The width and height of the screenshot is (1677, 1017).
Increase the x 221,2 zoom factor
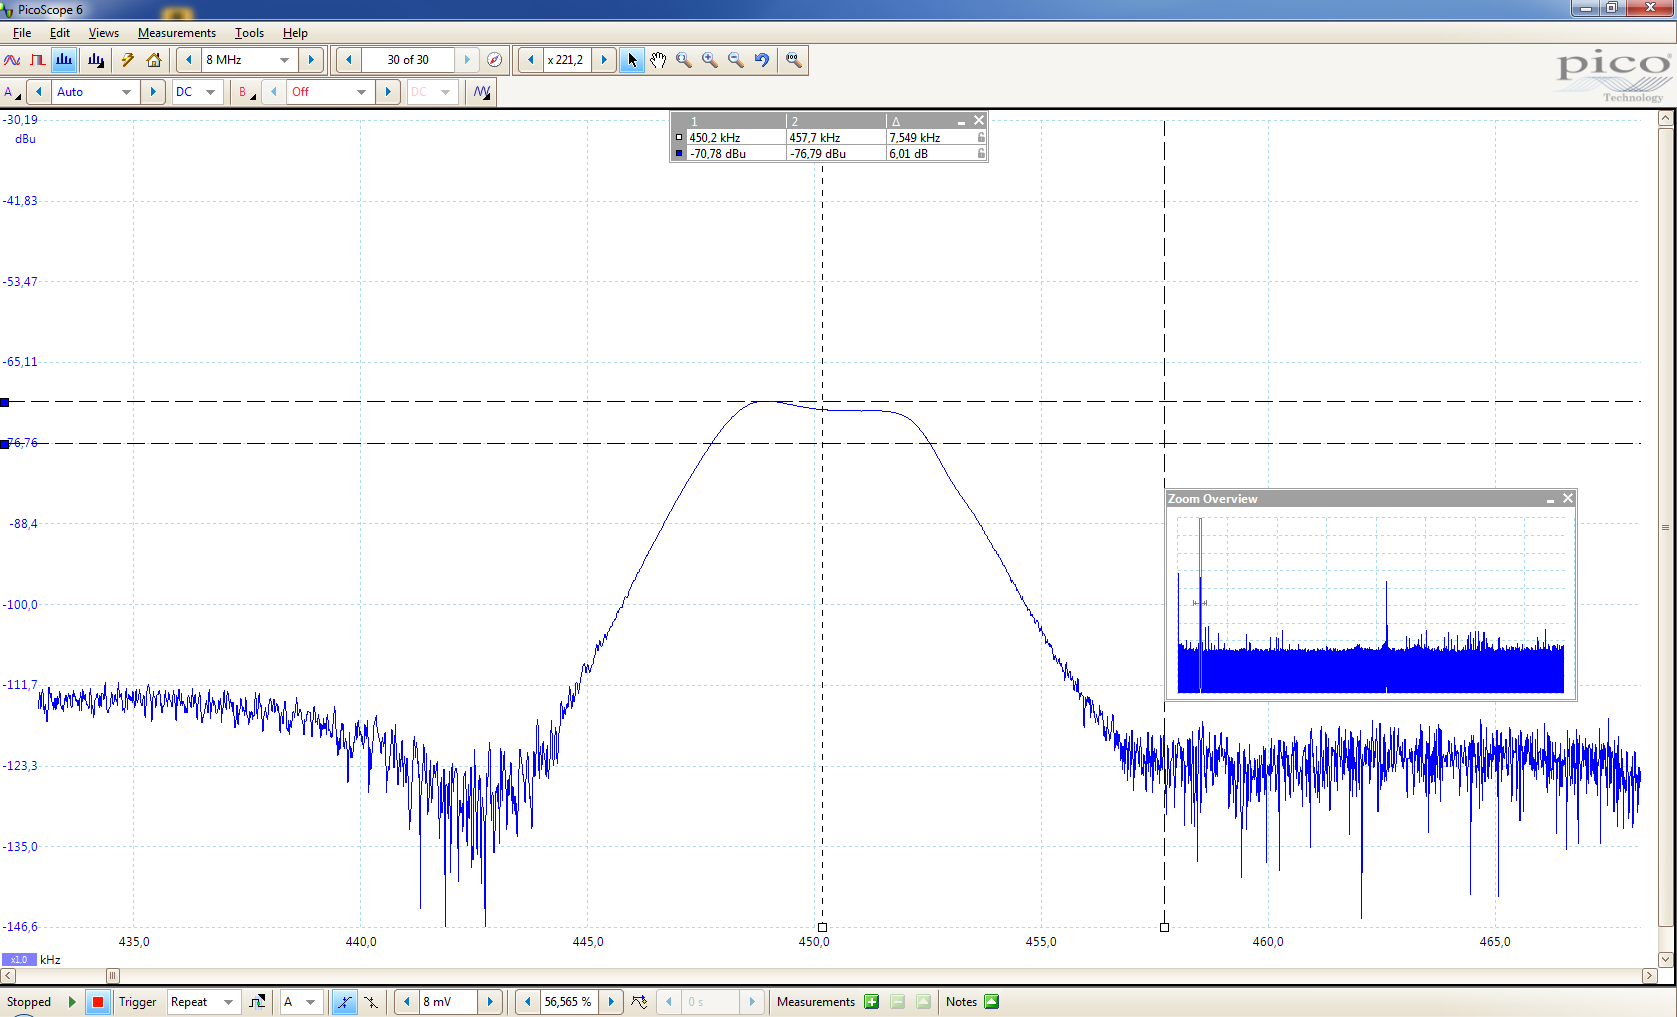[x=604, y=60]
